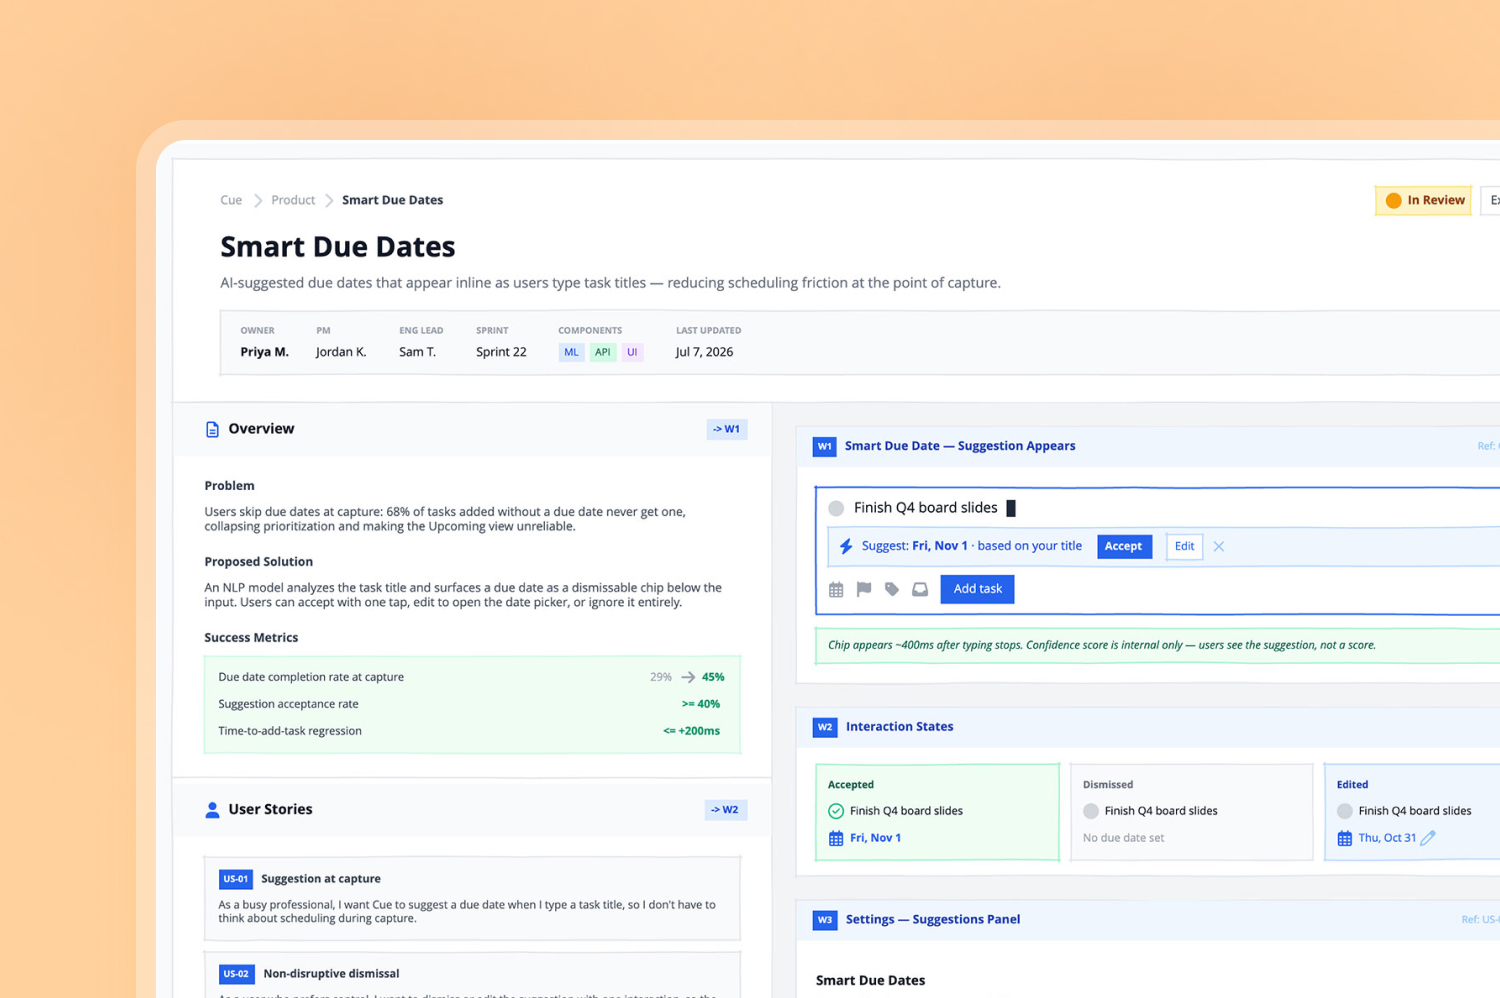Viewport: 1500px width, 998px height.
Task: Click the Overview document icon
Action: click(x=212, y=429)
